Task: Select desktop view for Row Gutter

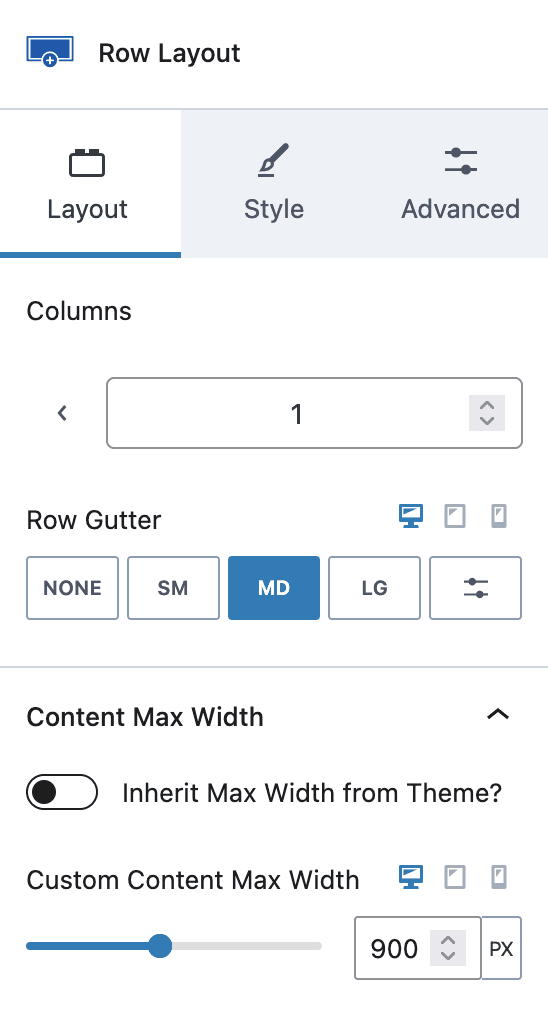Action: pyautogui.click(x=411, y=517)
